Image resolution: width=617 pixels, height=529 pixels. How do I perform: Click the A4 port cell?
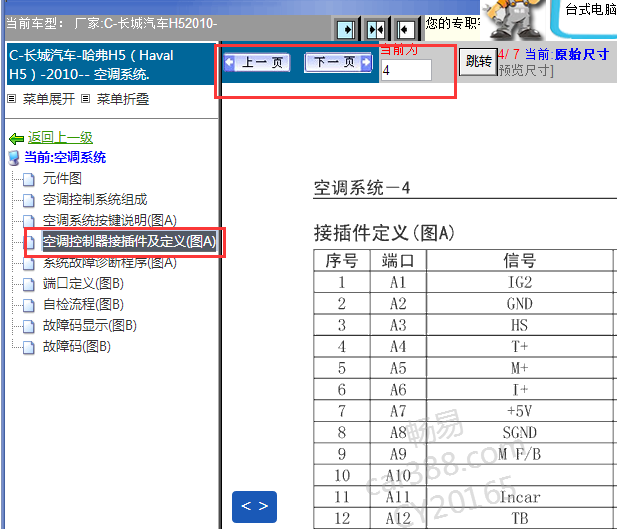pyautogui.click(x=398, y=347)
